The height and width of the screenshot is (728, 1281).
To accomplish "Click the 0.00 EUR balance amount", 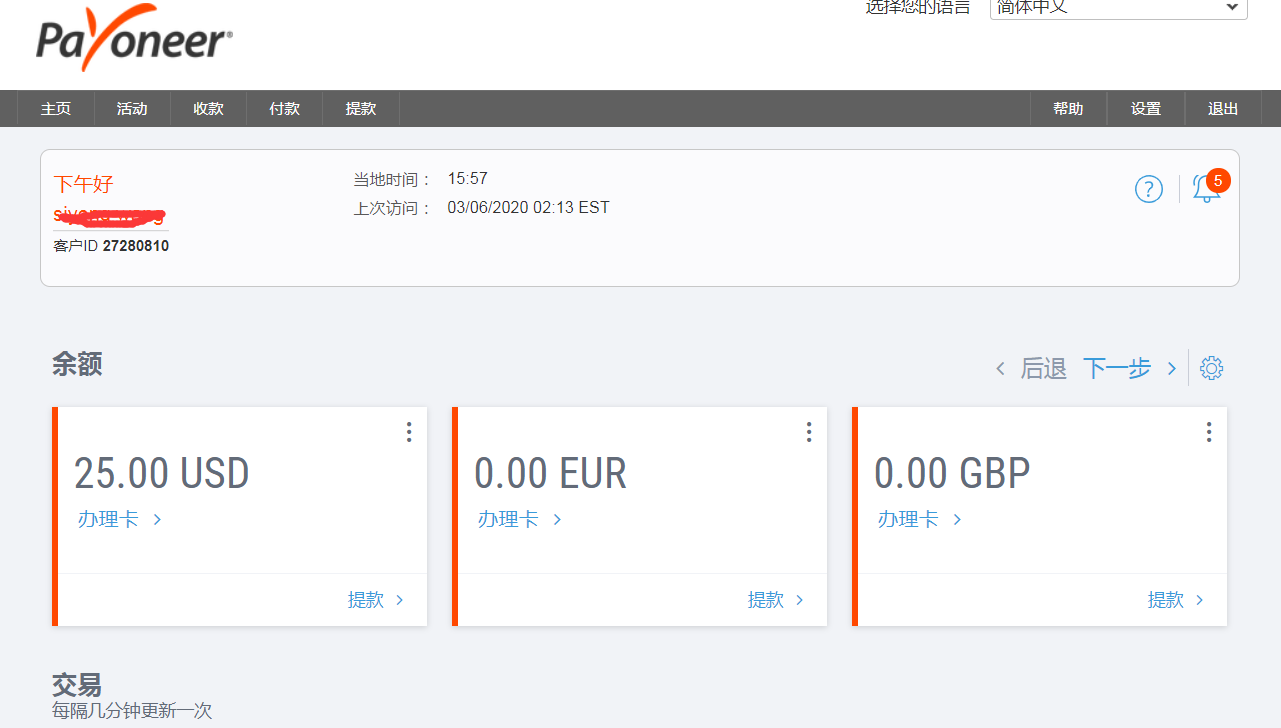I will [551, 473].
